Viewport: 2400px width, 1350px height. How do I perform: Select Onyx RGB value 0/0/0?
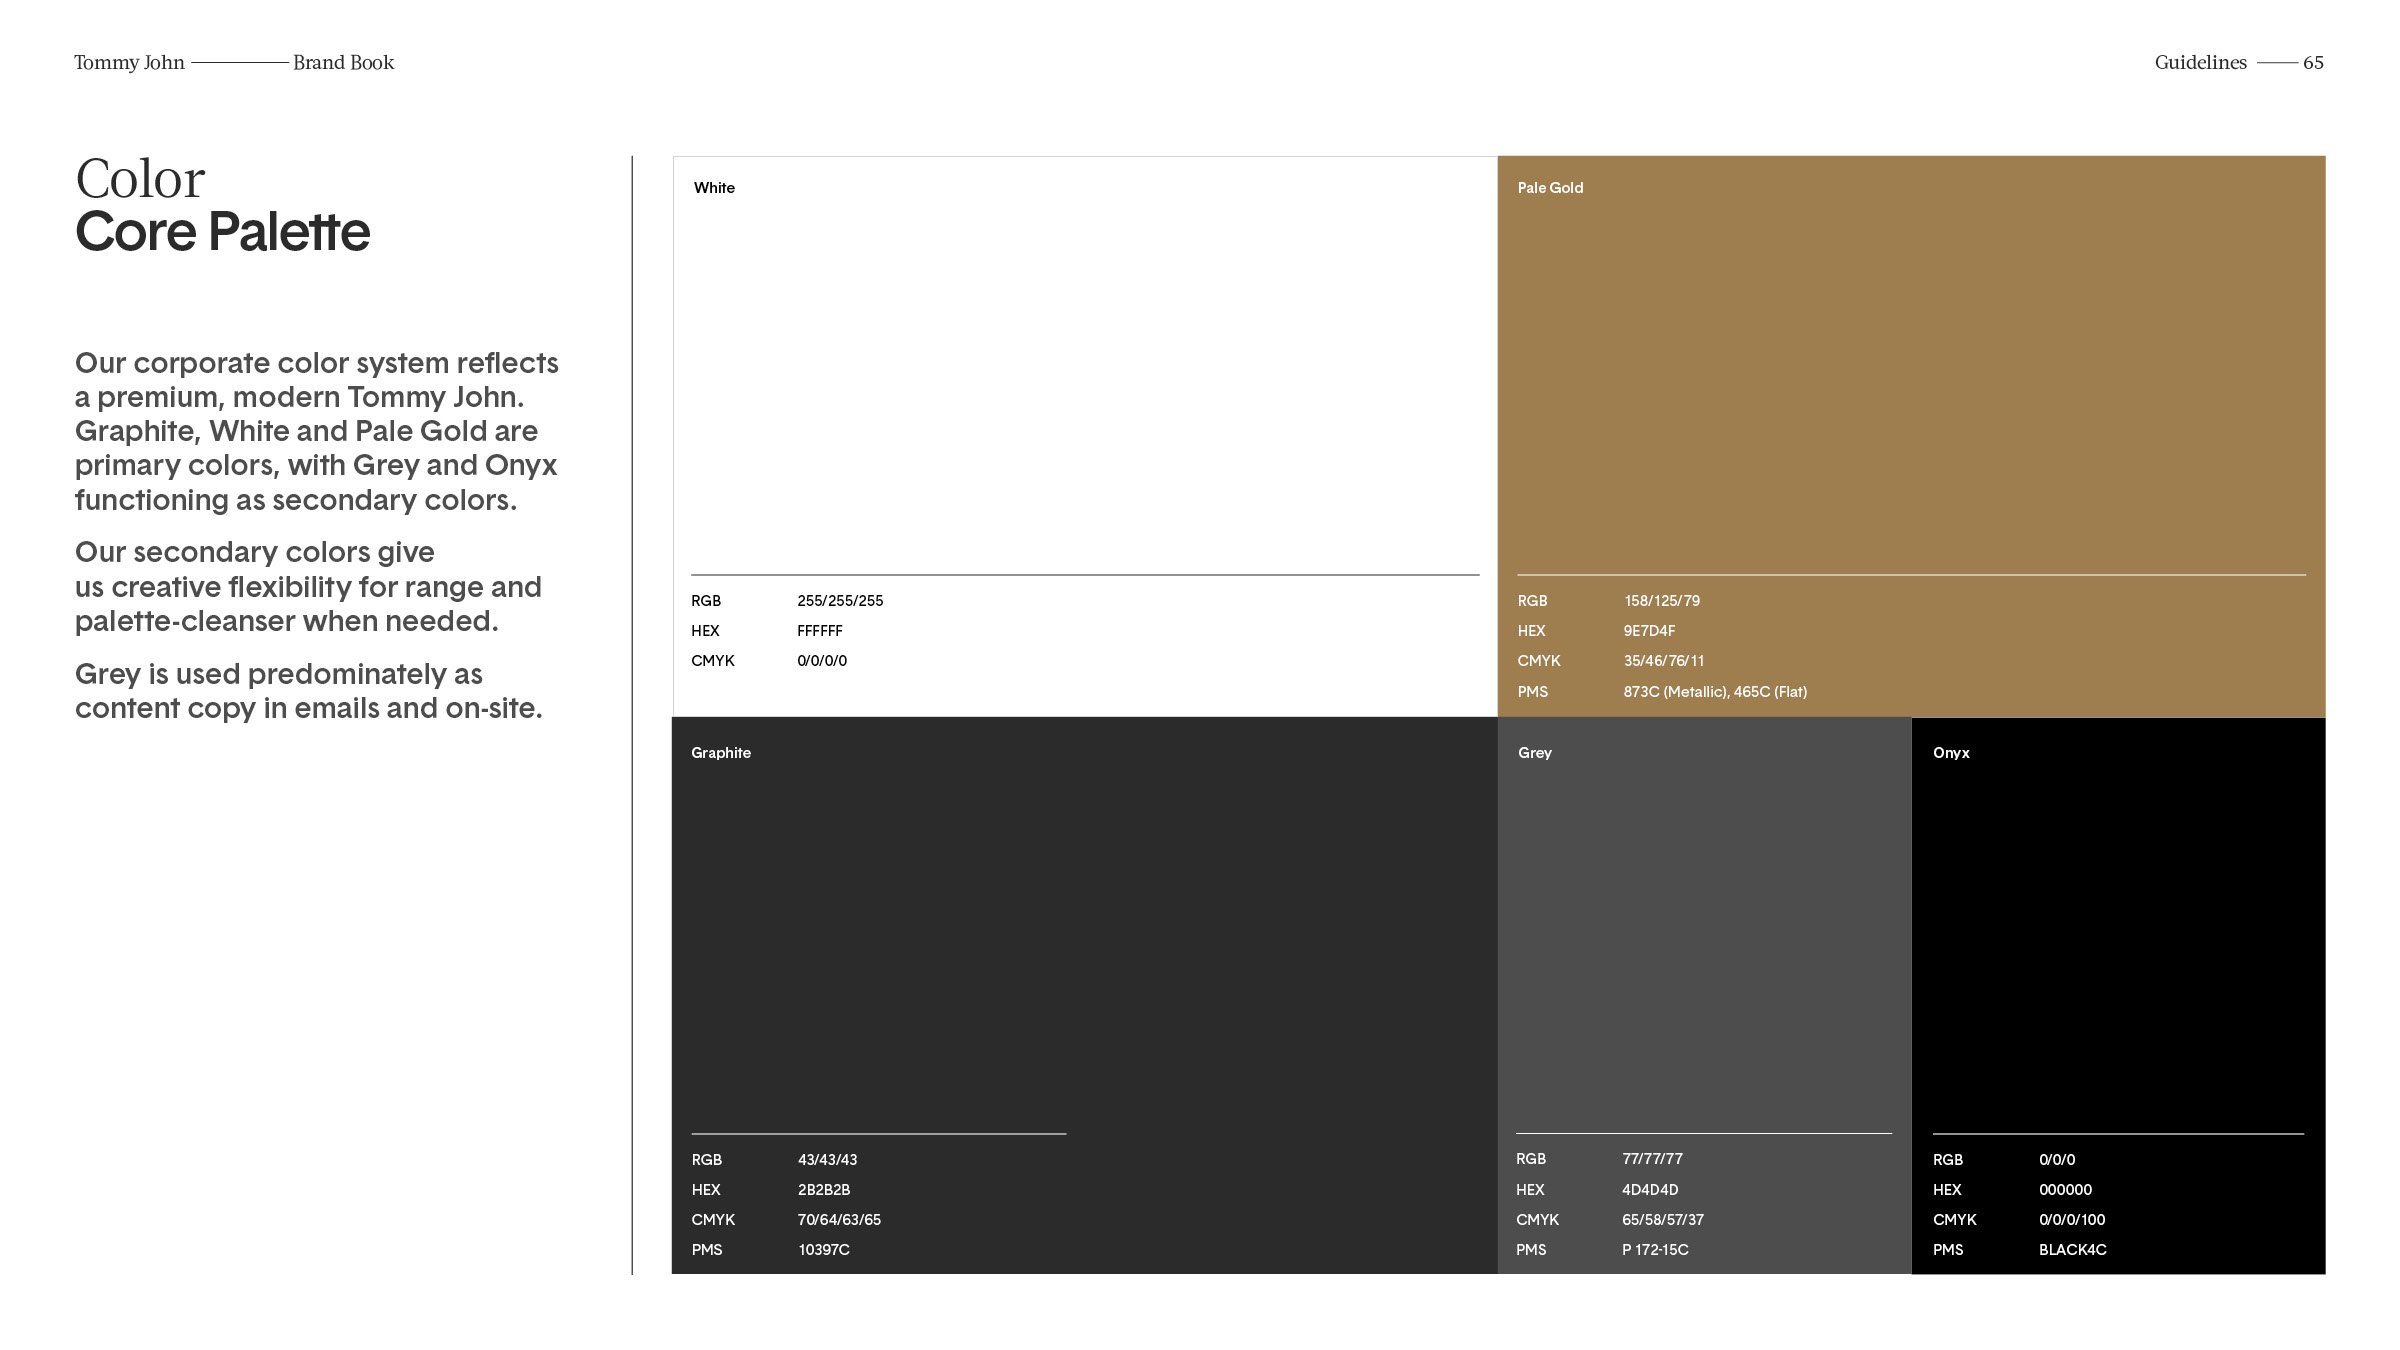click(2057, 1160)
